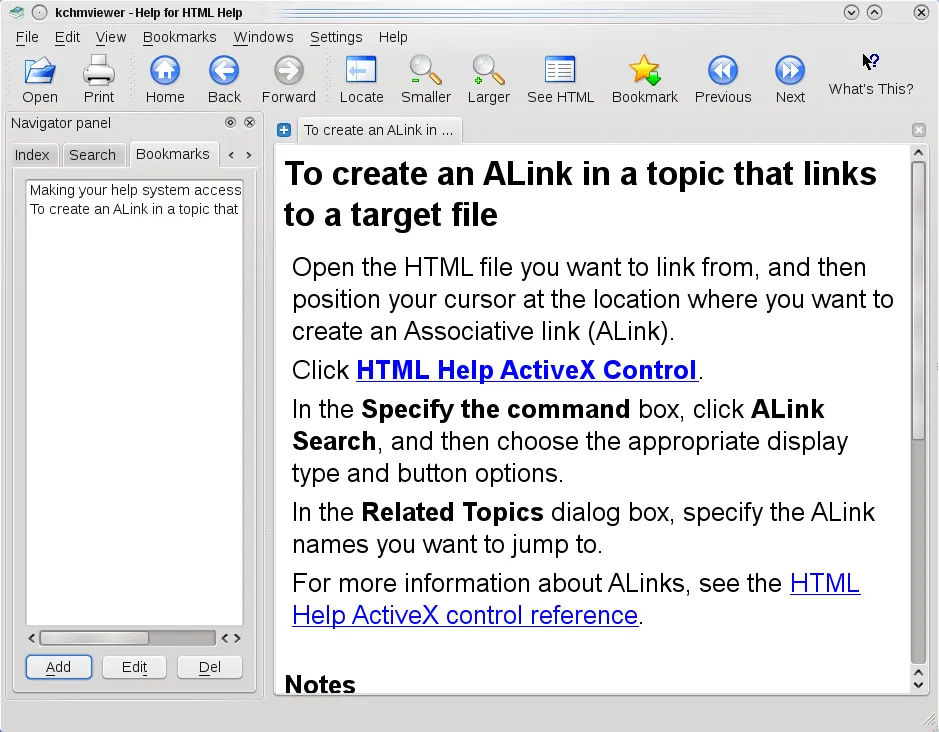Screen dimensions: 939x732
Task: Delete the selected bookmark with Del
Action: pyautogui.click(x=209, y=666)
